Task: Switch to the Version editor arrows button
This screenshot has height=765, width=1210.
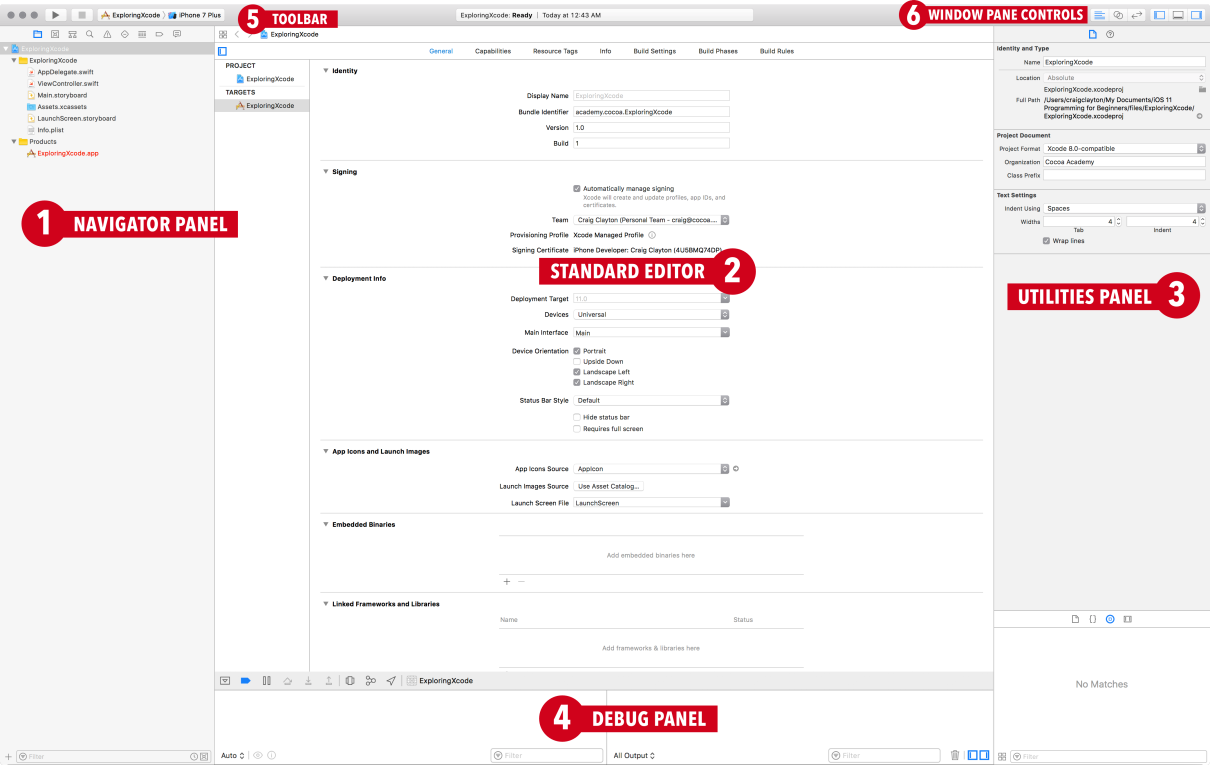Action: 1137,15
